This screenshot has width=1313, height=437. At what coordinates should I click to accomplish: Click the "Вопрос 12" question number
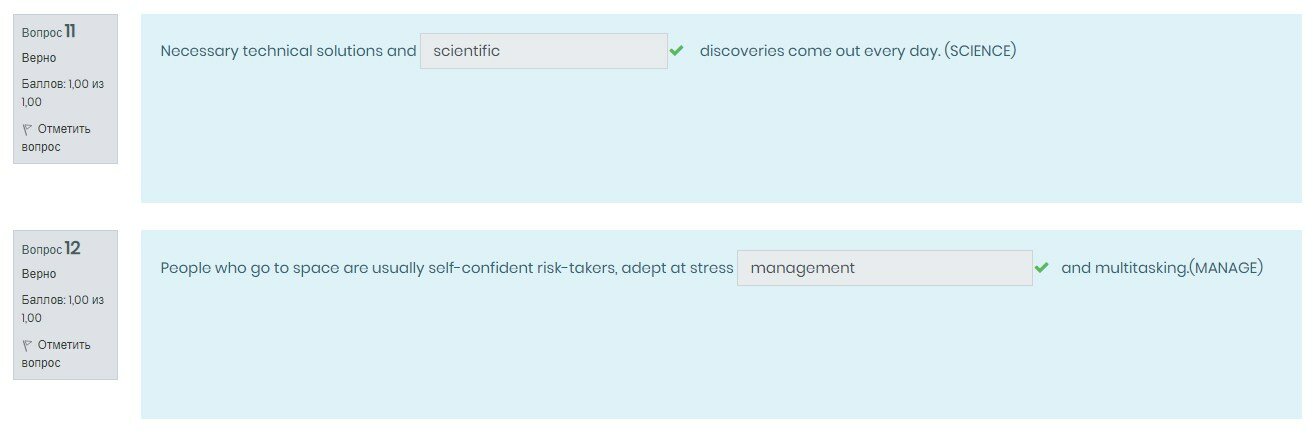coord(51,248)
